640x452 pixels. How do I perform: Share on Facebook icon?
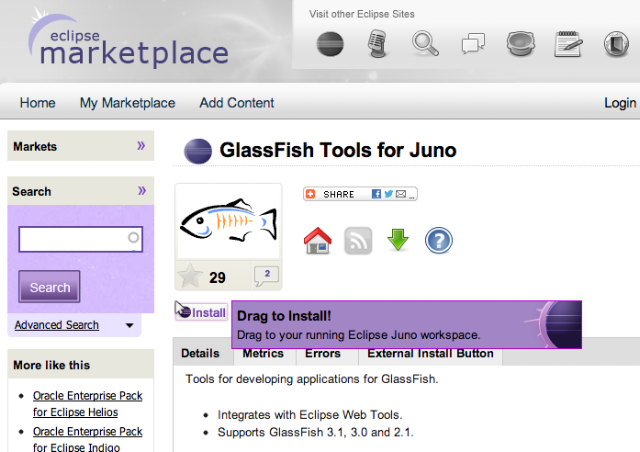pos(376,194)
